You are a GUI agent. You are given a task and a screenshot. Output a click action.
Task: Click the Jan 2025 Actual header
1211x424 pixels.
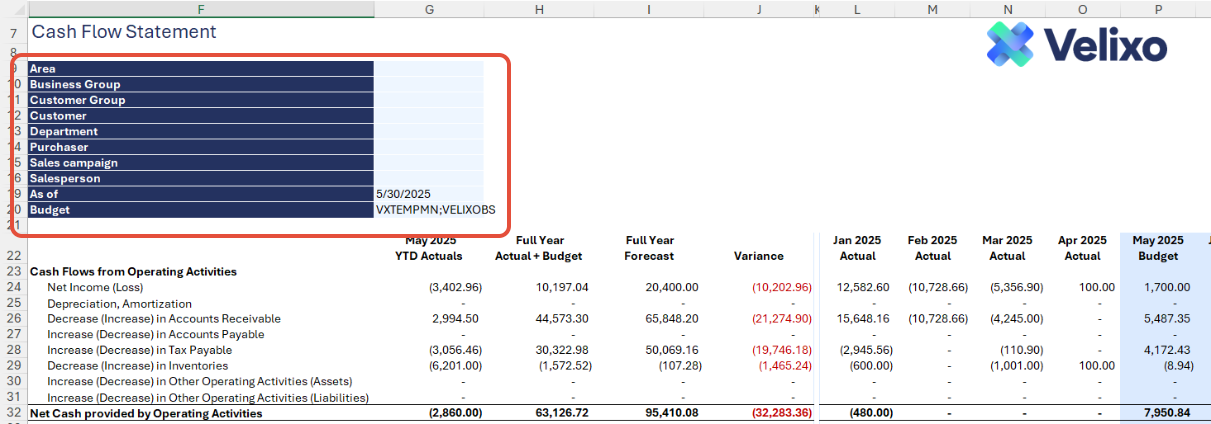pos(857,248)
